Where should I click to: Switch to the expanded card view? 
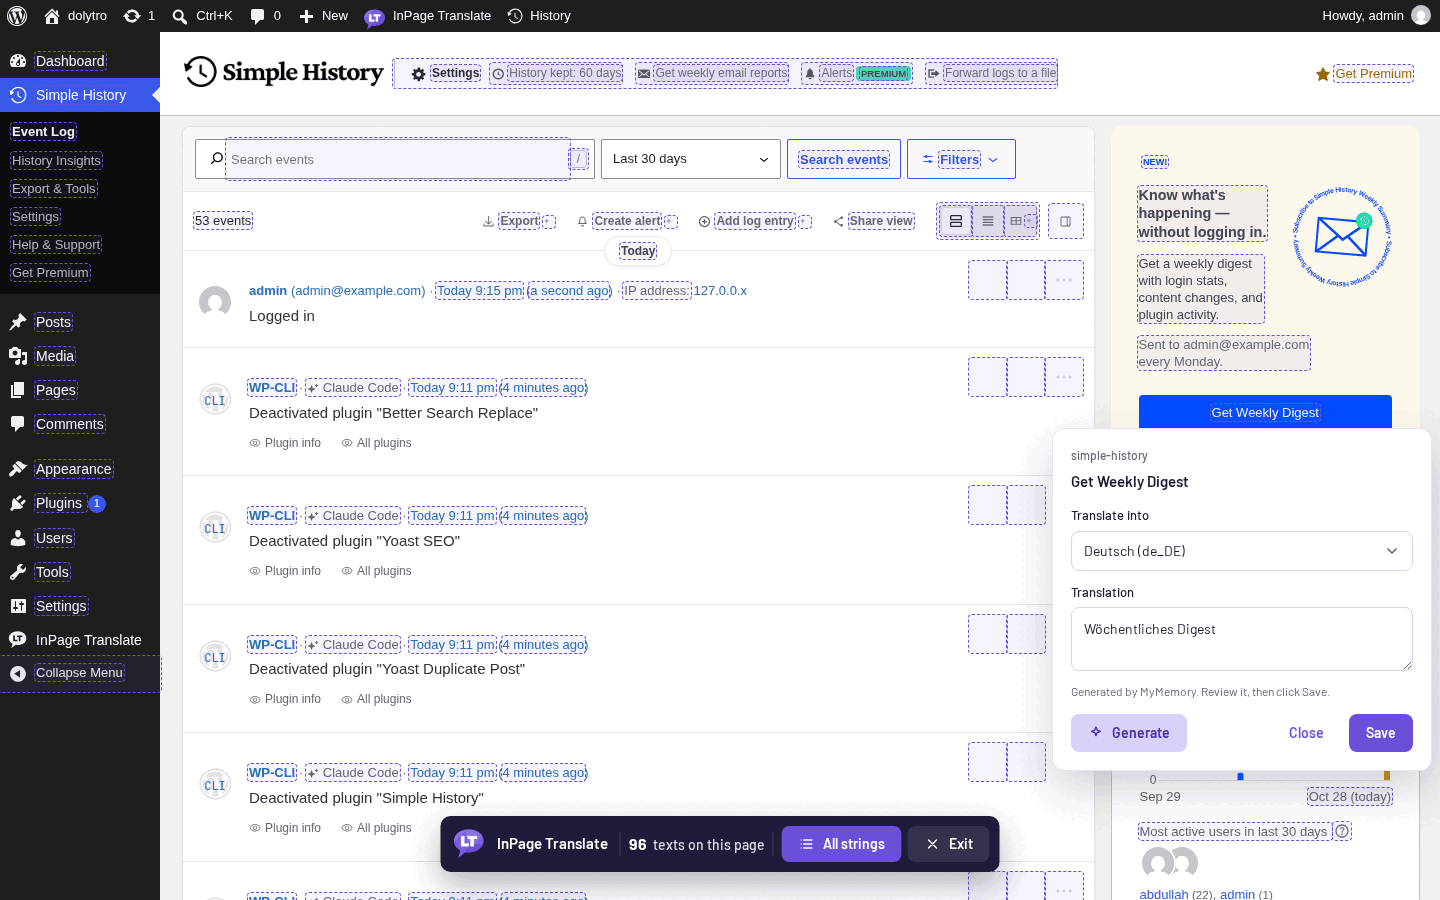pos(956,221)
